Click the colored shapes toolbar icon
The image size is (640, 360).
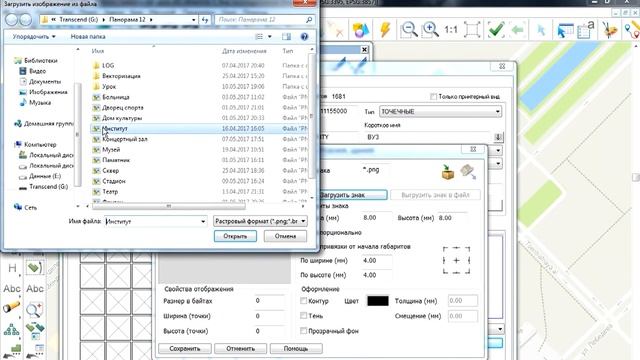[361, 30]
